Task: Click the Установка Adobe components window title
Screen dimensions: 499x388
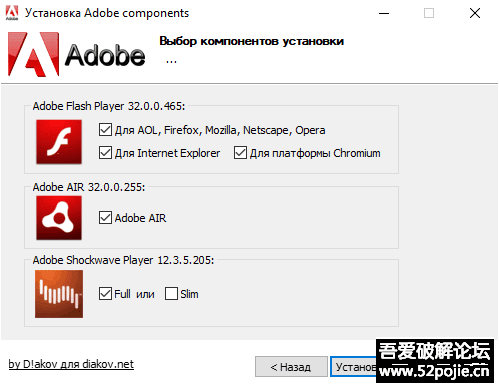Action: point(107,13)
